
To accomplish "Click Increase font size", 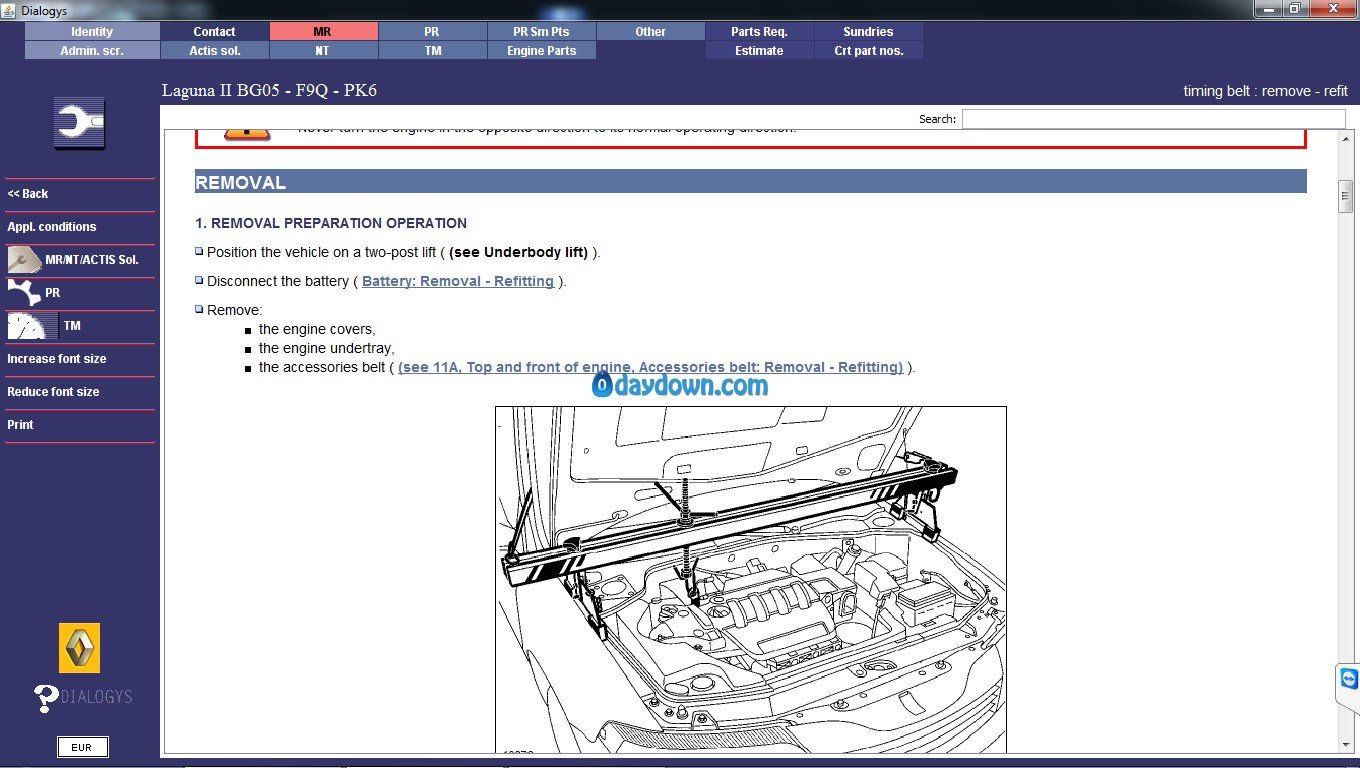I will tap(56, 359).
